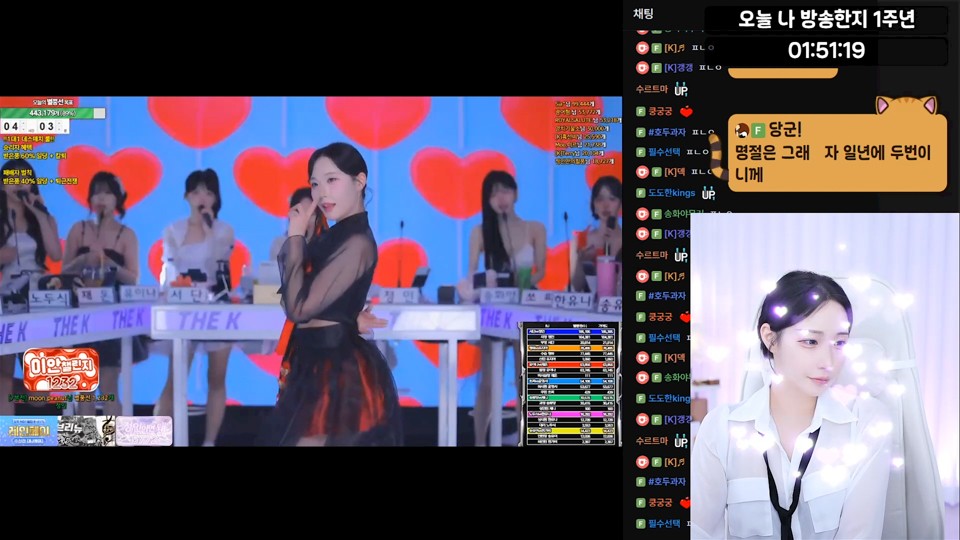Open the topmost #호두과자 username in chat

click(x=666, y=132)
